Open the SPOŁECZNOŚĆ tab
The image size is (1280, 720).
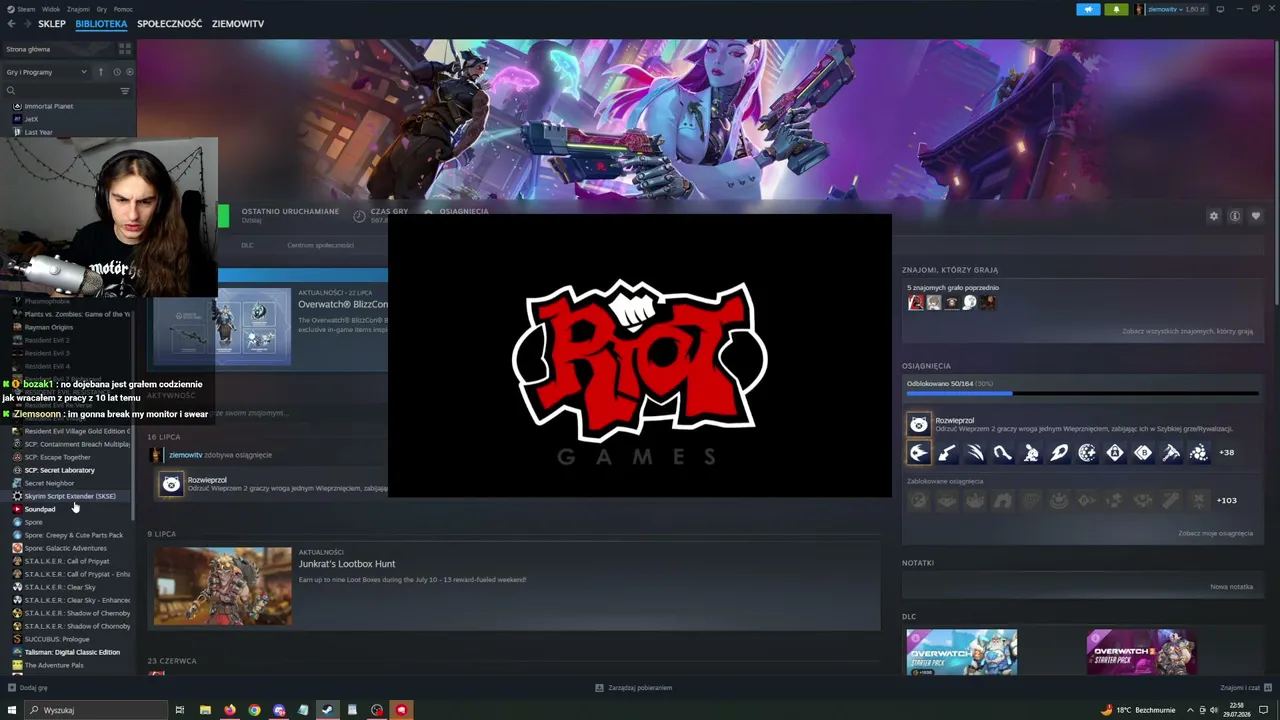click(x=169, y=24)
